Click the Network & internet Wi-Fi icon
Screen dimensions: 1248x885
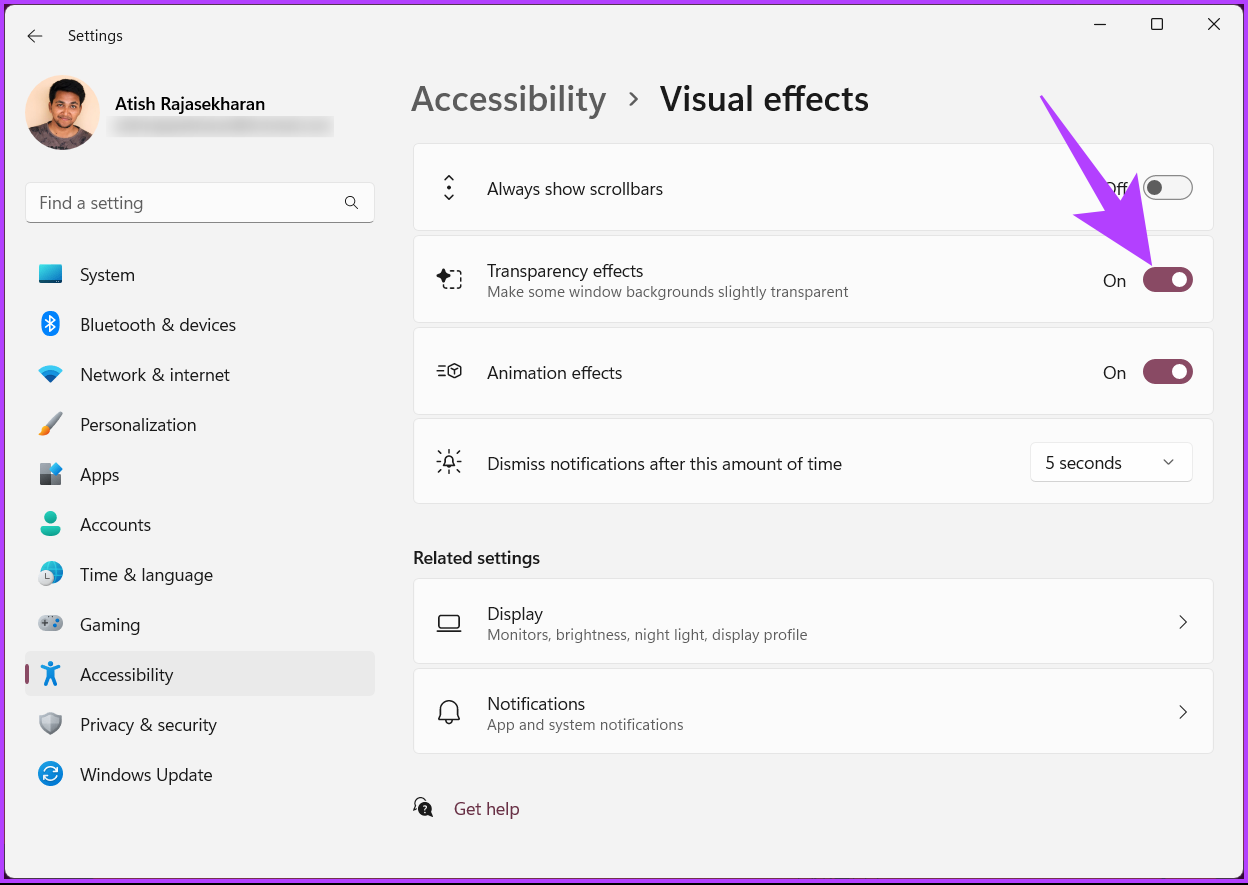pos(51,375)
